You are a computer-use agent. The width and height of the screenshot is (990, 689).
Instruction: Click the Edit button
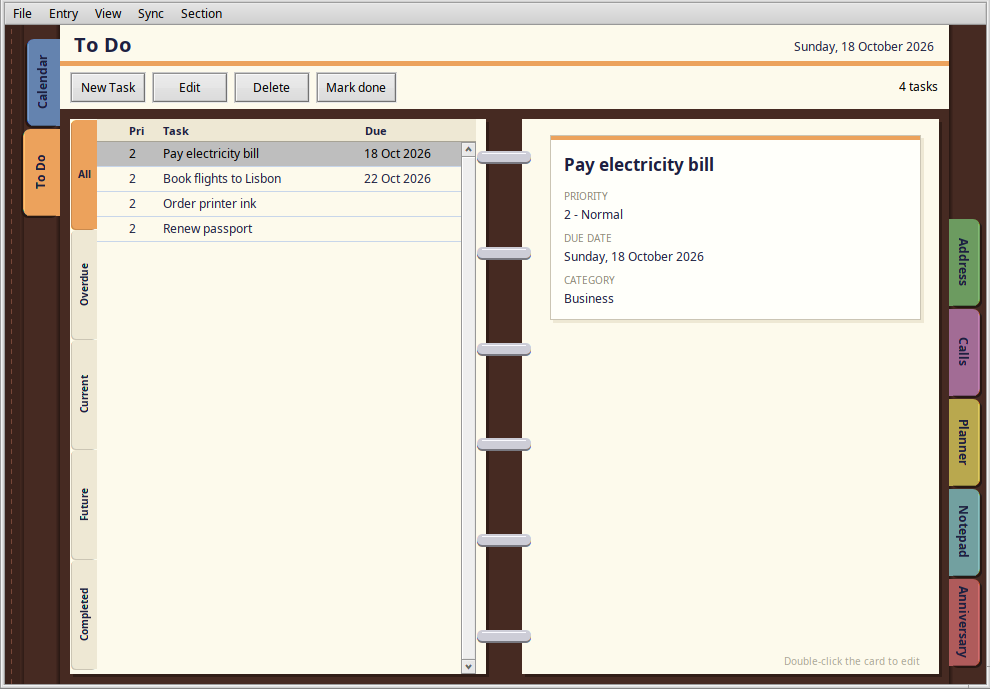[x=189, y=87]
